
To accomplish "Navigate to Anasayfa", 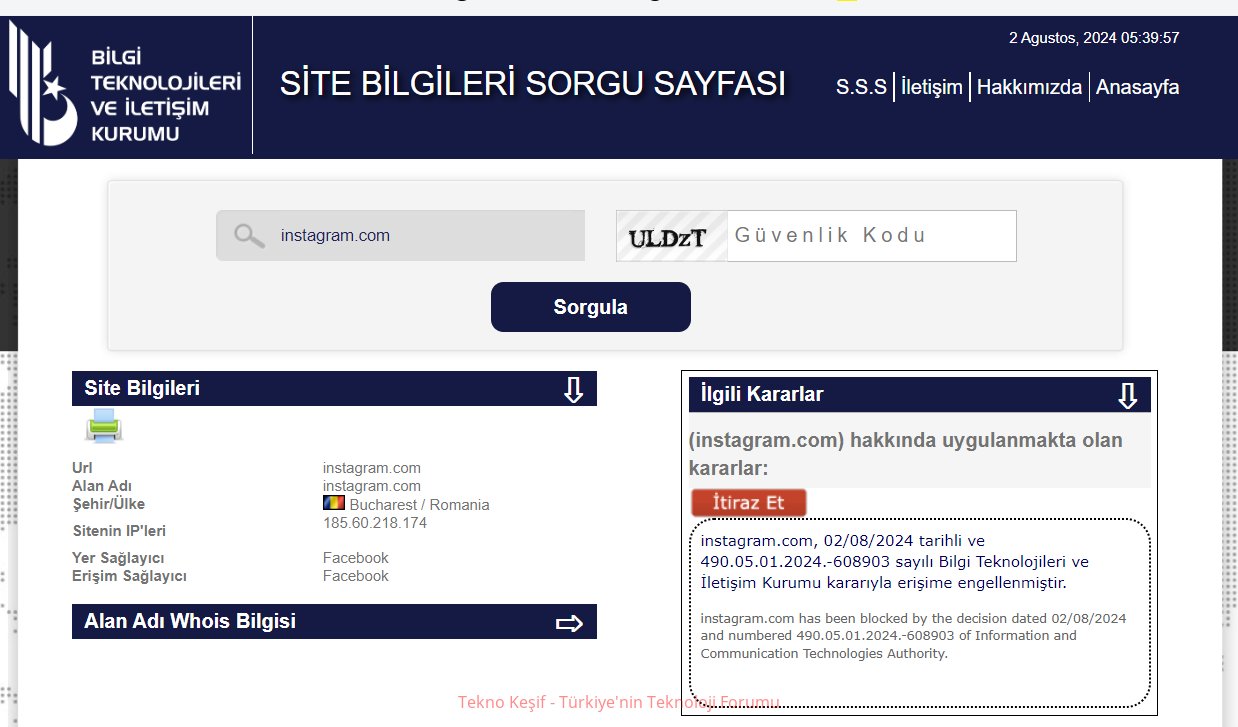I will (x=1137, y=87).
